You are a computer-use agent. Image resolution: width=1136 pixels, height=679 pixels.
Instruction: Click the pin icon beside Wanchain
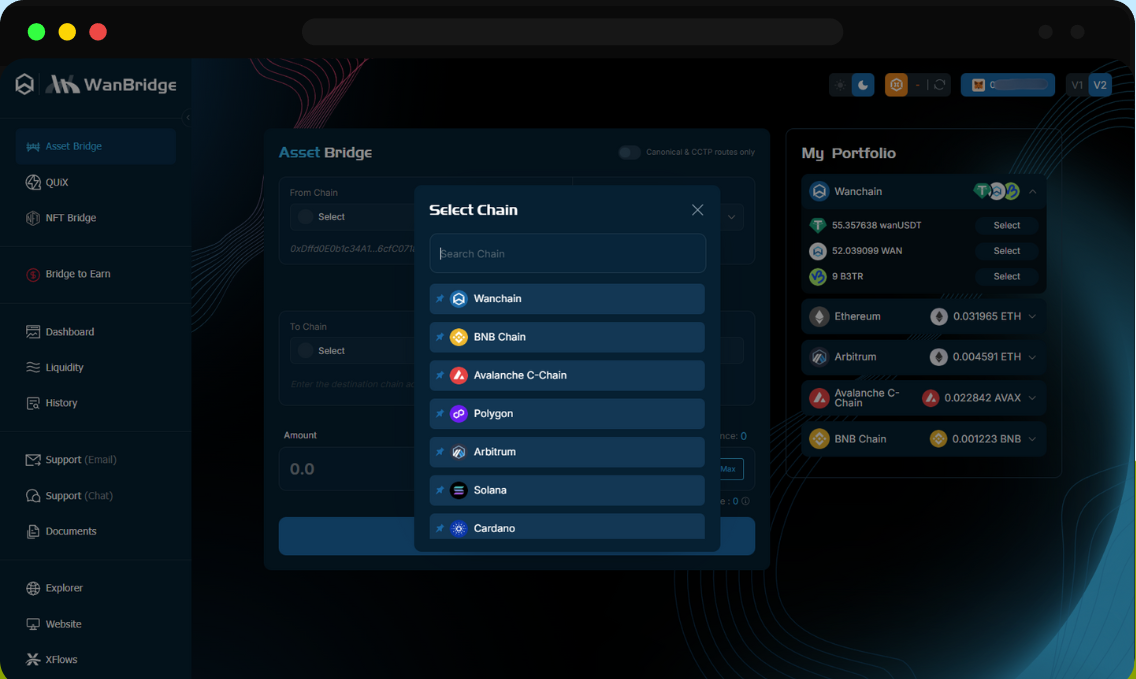(x=440, y=299)
